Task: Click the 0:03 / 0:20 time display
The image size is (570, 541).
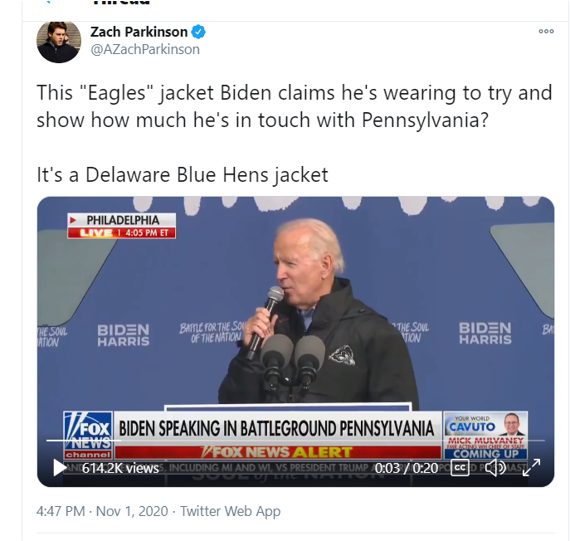Action: [406, 468]
